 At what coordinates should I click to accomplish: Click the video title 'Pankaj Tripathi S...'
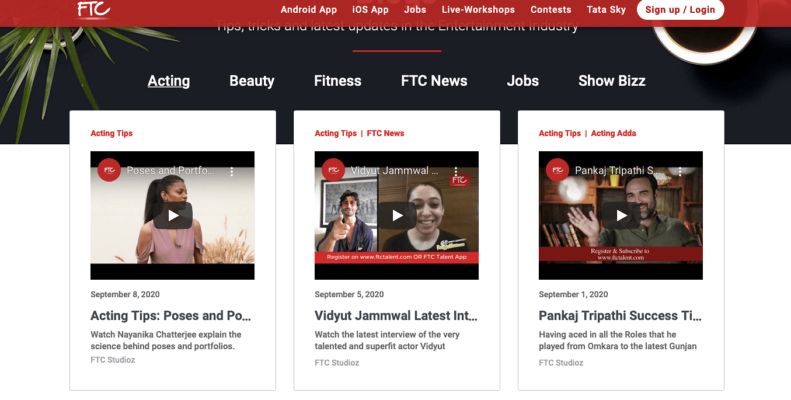[618, 171]
